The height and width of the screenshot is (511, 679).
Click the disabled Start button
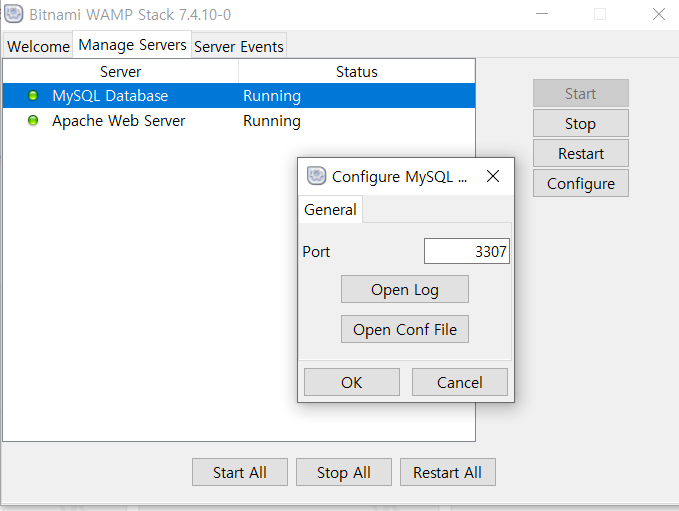click(x=581, y=93)
